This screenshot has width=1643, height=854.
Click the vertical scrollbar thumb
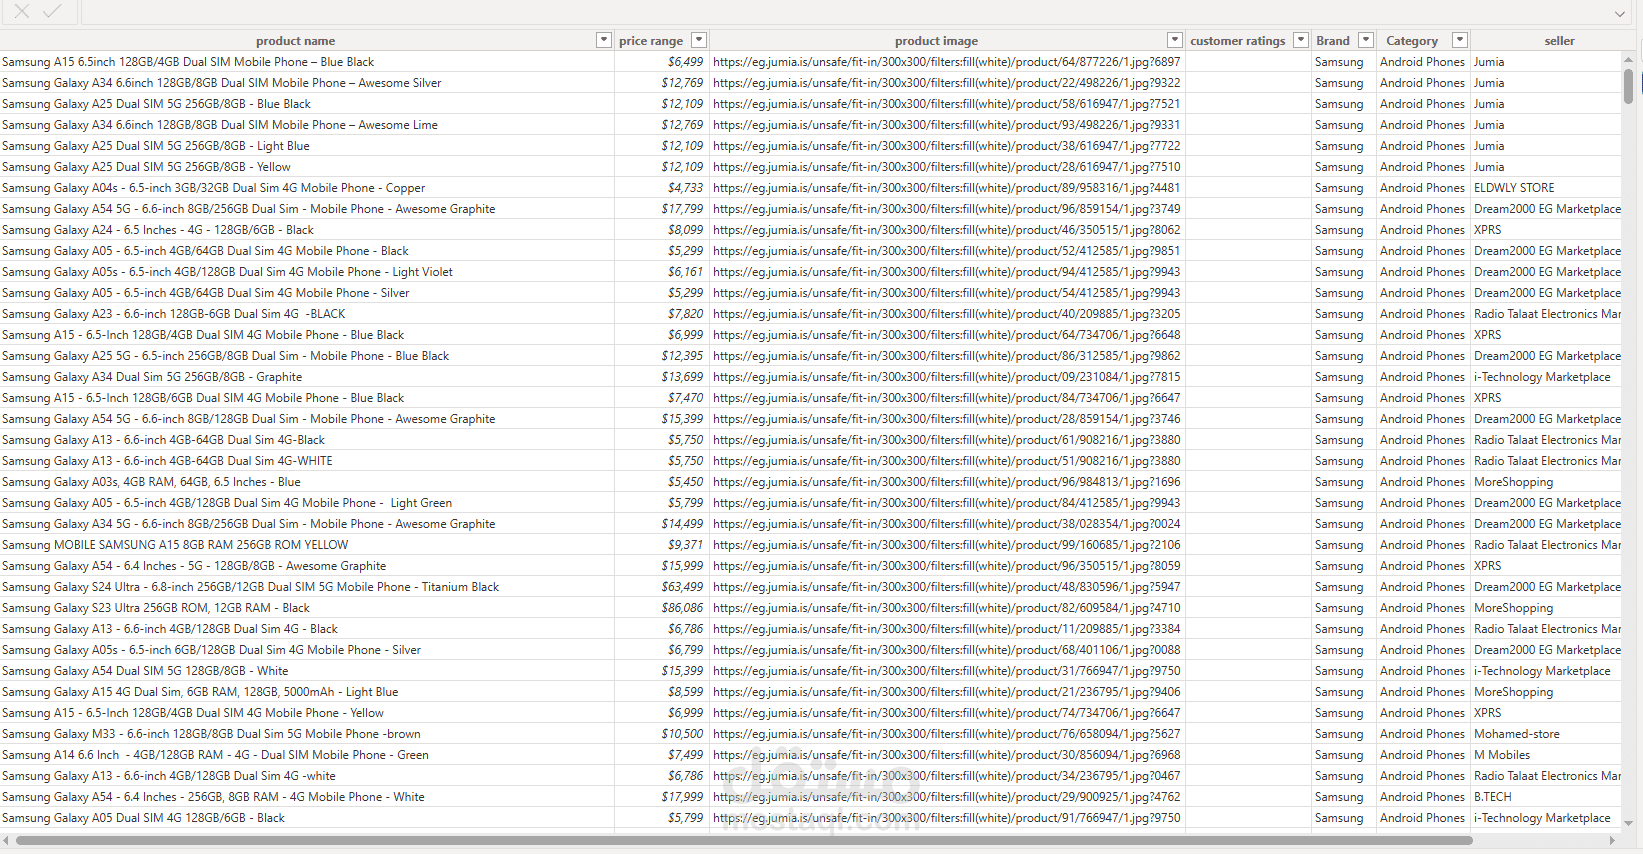click(x=1628, y=86)
